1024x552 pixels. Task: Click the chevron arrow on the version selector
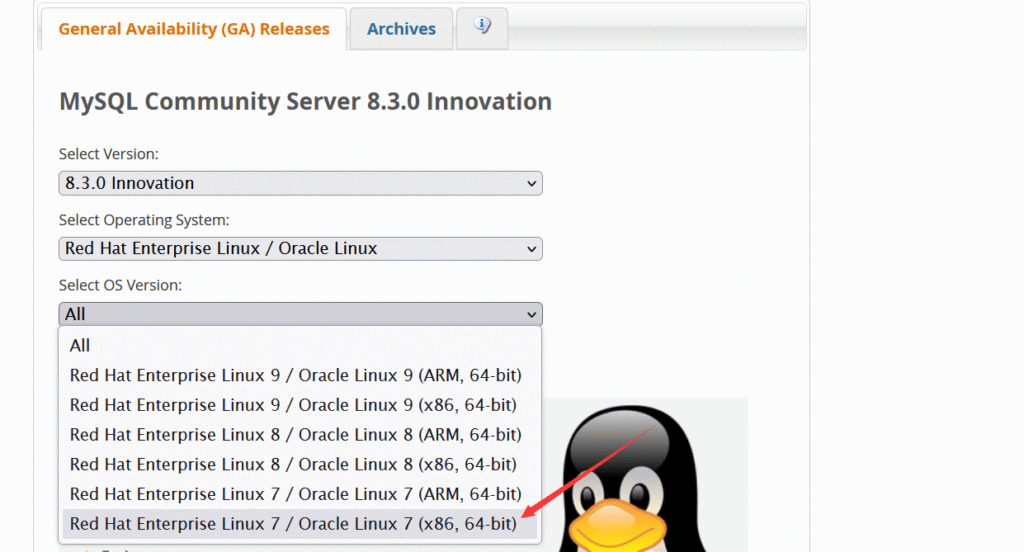click(530, 184)
